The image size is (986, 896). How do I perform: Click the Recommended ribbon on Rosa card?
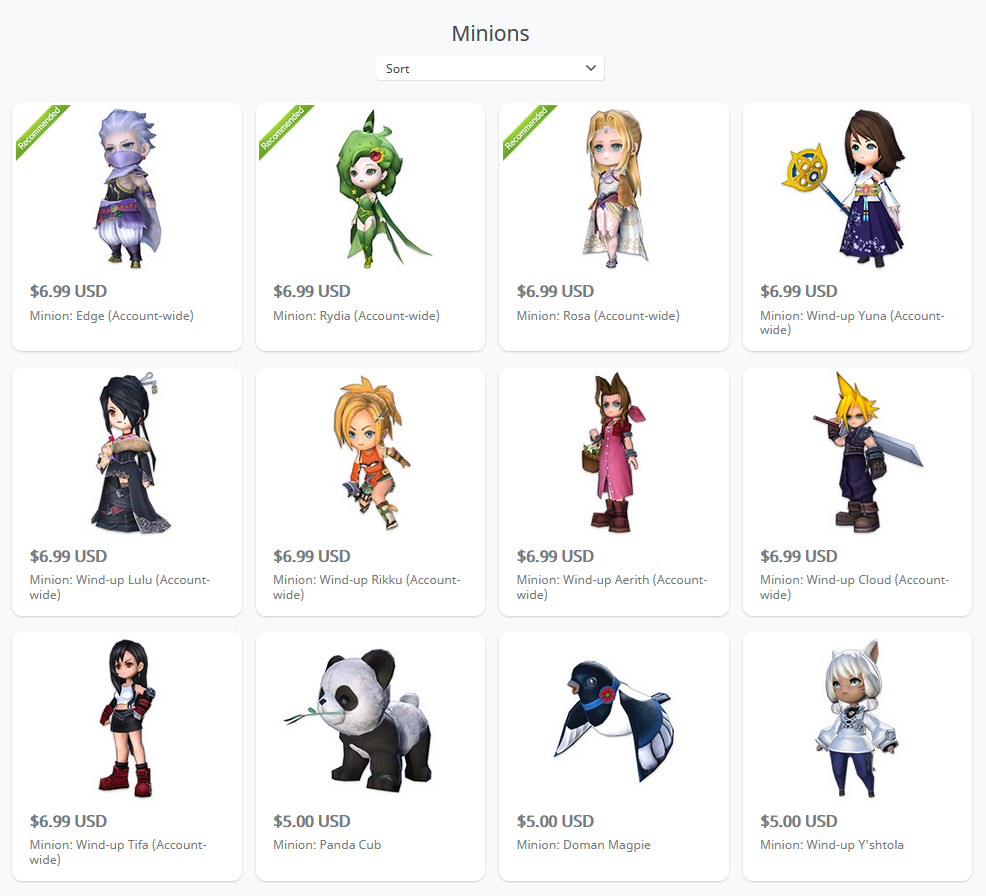pyautogui.click(x=526, y=129)
